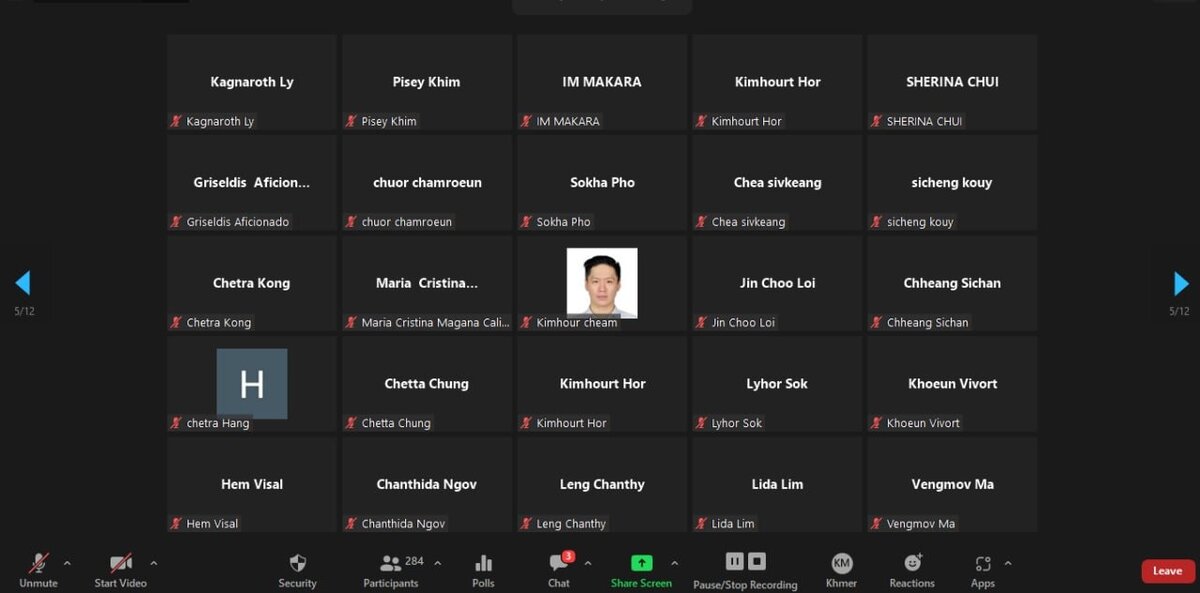
Task: Open the Participants panel
Action: 391,563
